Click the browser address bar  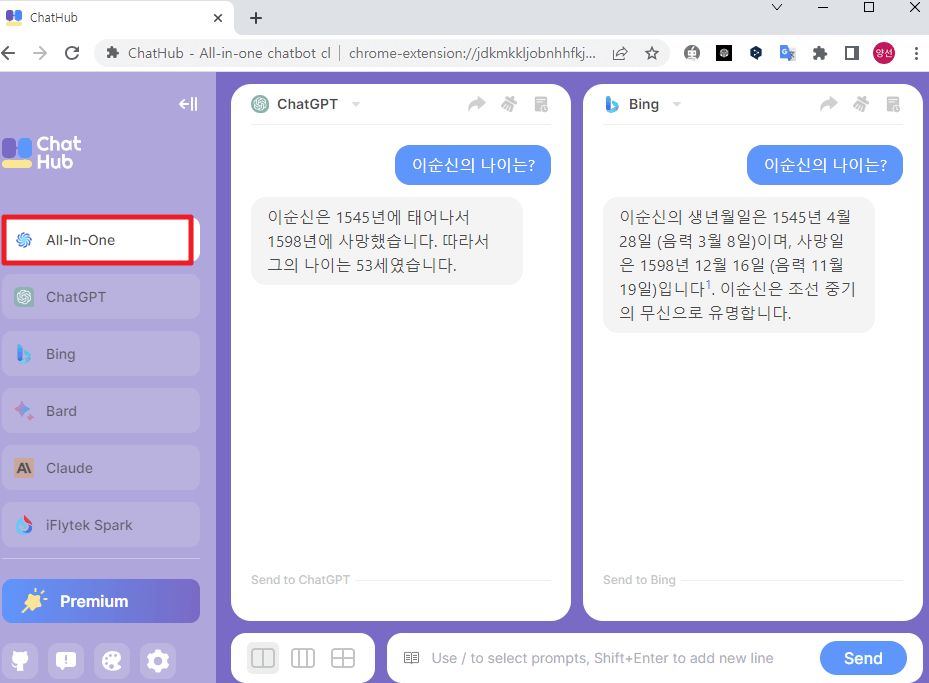click(355, 53)
